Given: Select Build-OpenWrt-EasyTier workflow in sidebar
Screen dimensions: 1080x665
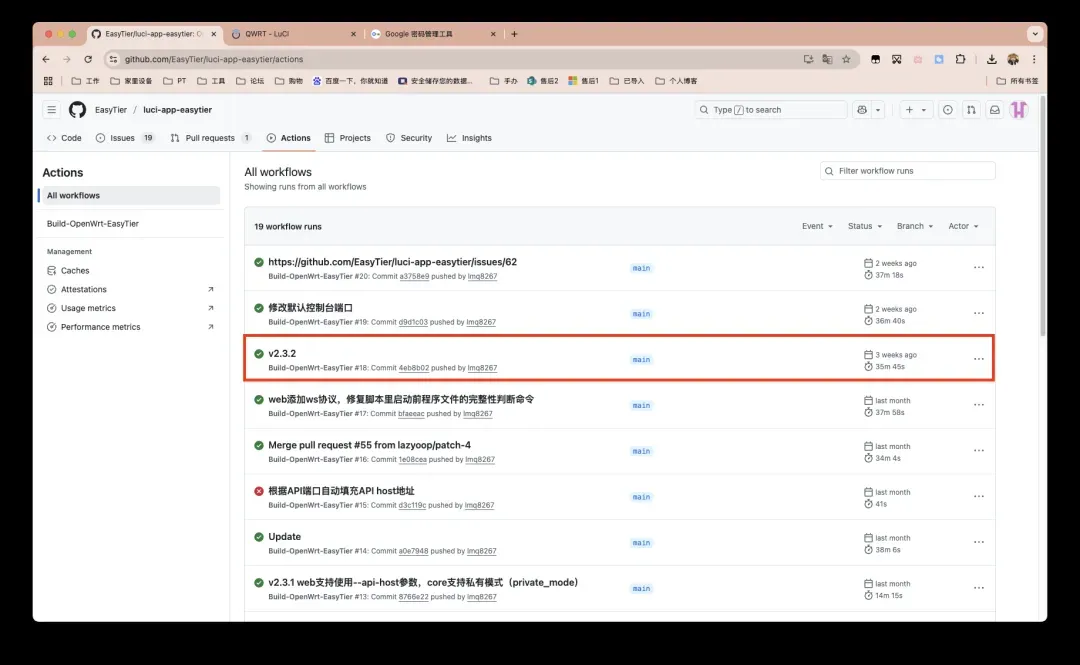Looking at the screenshot, I should pos(93,224).
